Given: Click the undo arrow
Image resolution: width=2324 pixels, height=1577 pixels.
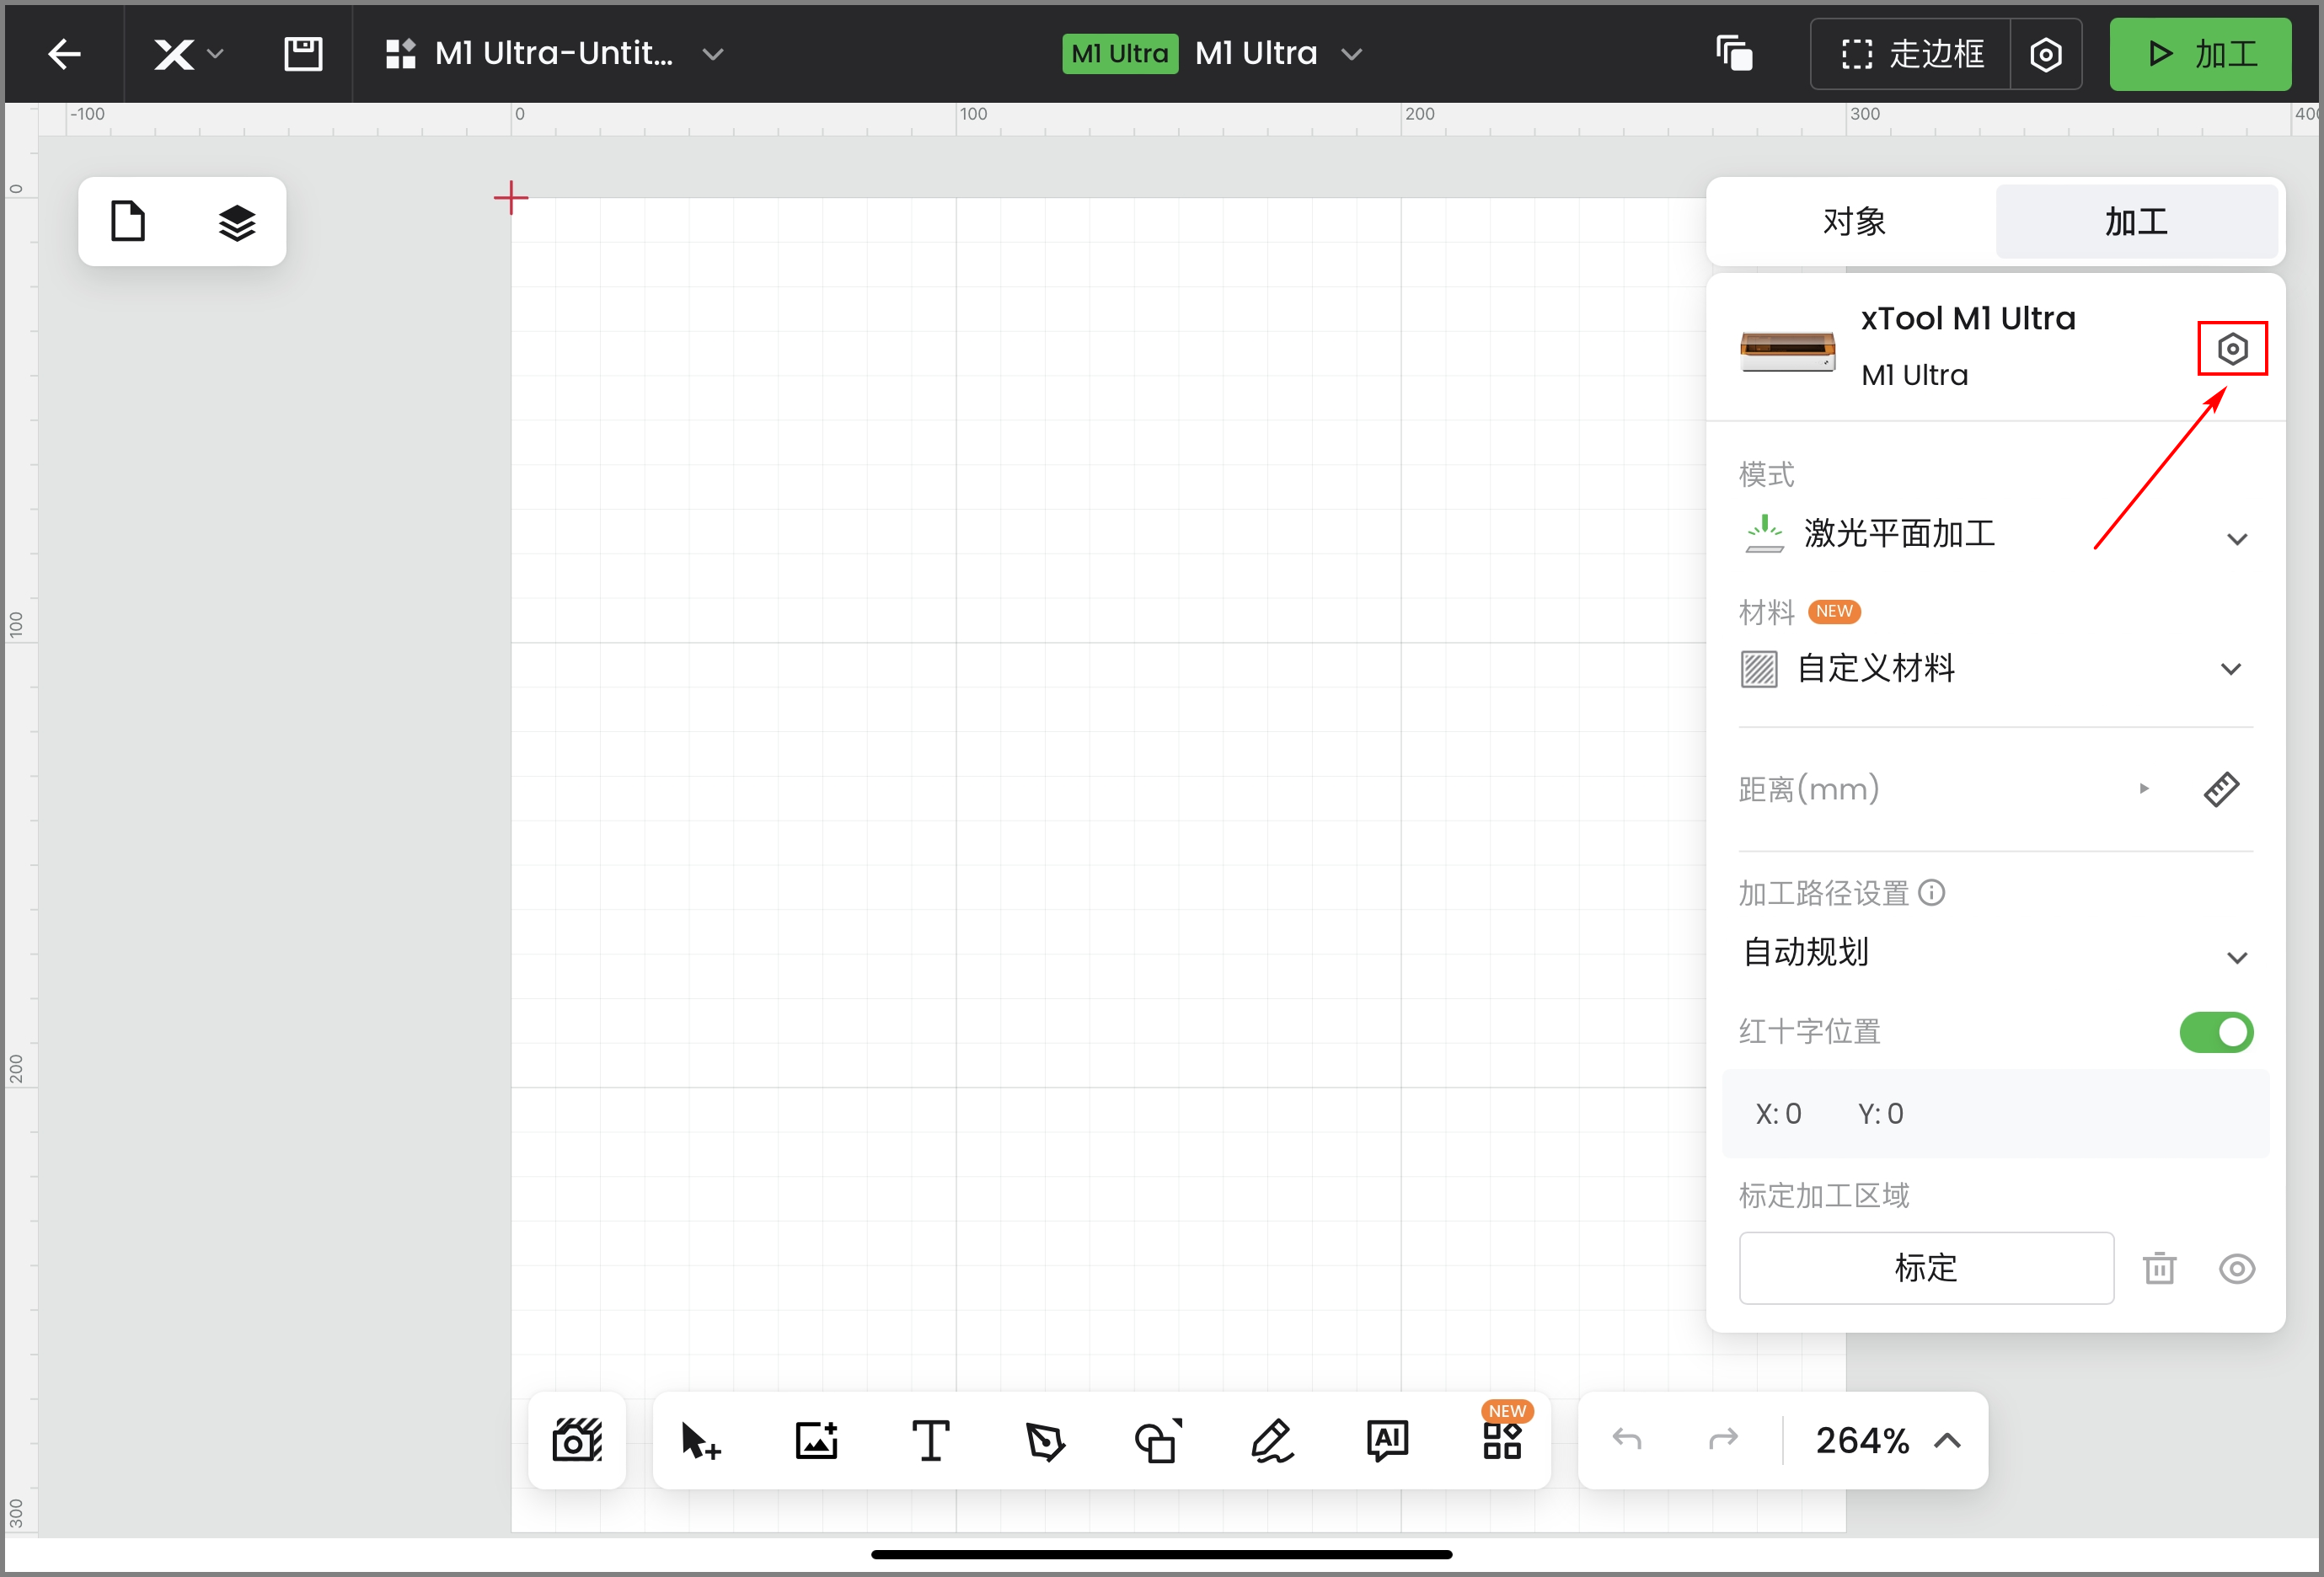Looking at the screenshot, I should point(1627,1440).
